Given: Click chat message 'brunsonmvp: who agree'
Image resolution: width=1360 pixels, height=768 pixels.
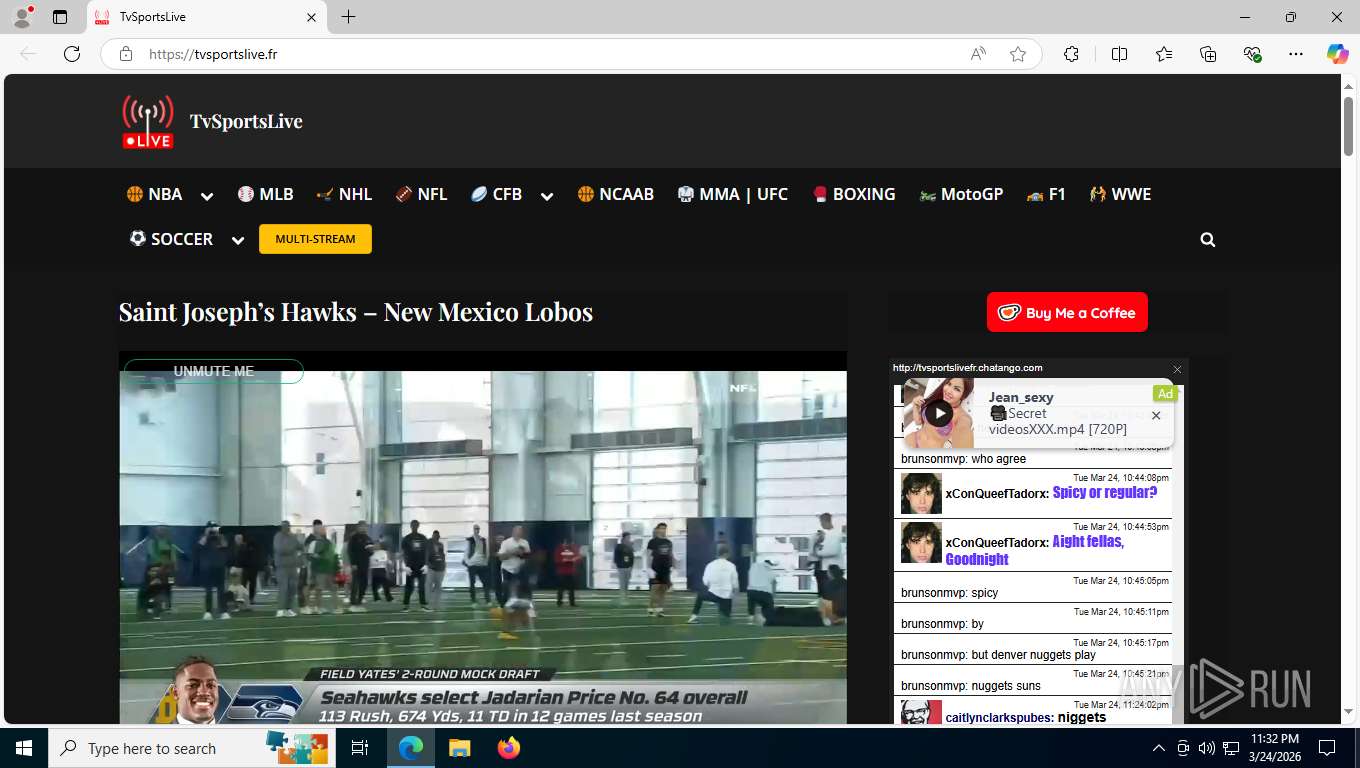Looking at the screenshot, I should click(x=963, y=459).
